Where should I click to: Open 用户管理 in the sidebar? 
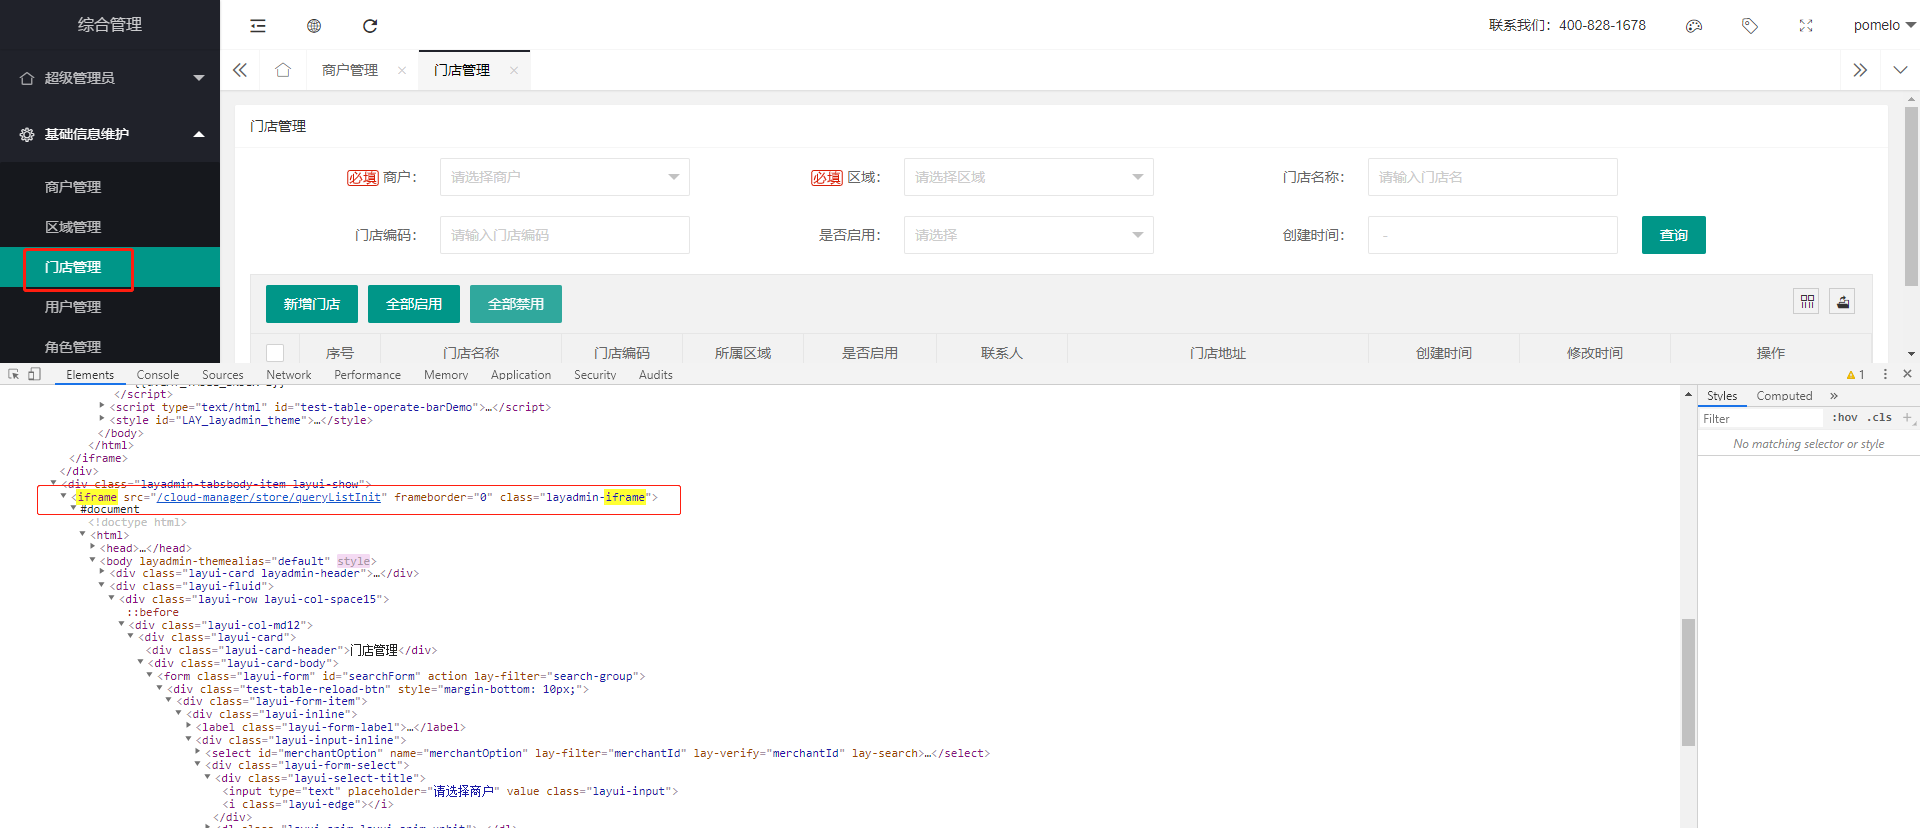pyautogui.click(x=73, y=307)
